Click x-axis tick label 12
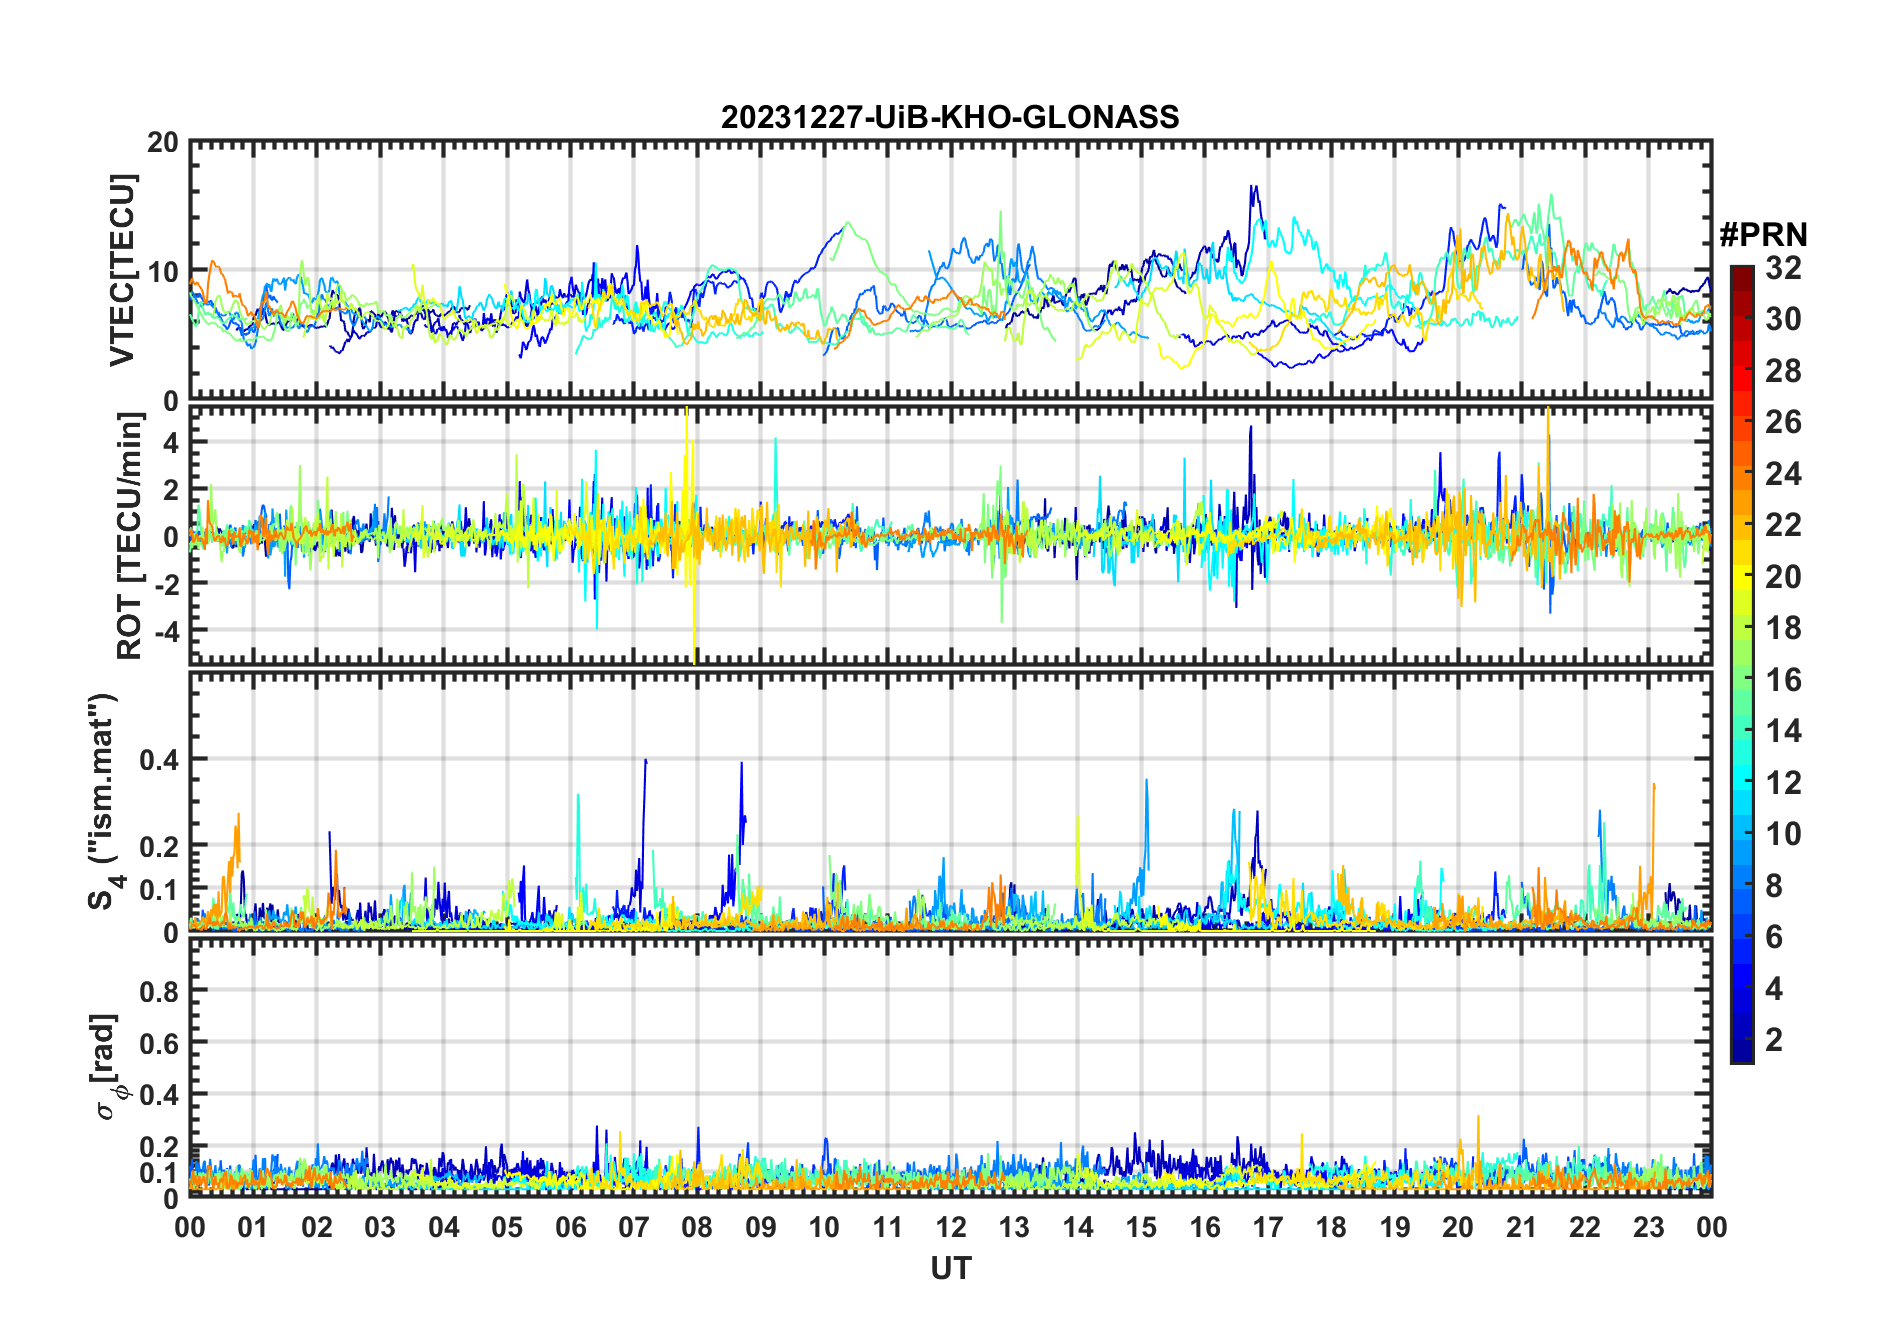The image size is (1902, 1330). pyautogui.click(x=950, y=1227)
